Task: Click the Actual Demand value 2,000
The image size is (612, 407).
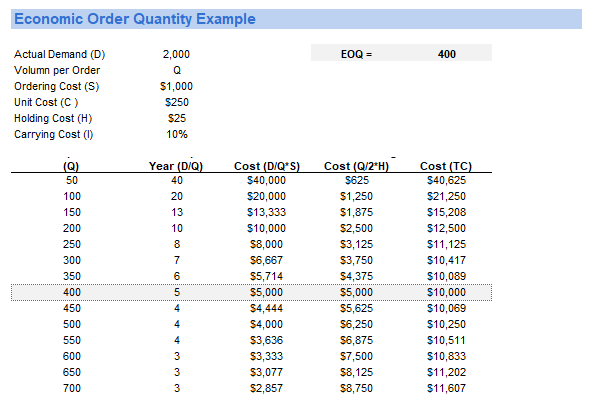Action: pyautogui.click(x=176, y=54)
